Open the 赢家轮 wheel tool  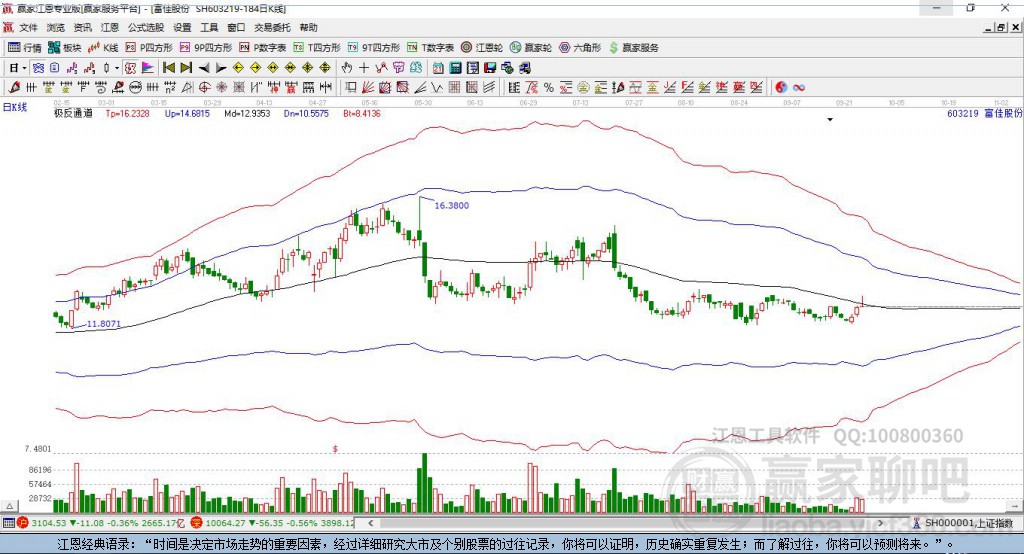pyautogui.click(x=531, y=48)
